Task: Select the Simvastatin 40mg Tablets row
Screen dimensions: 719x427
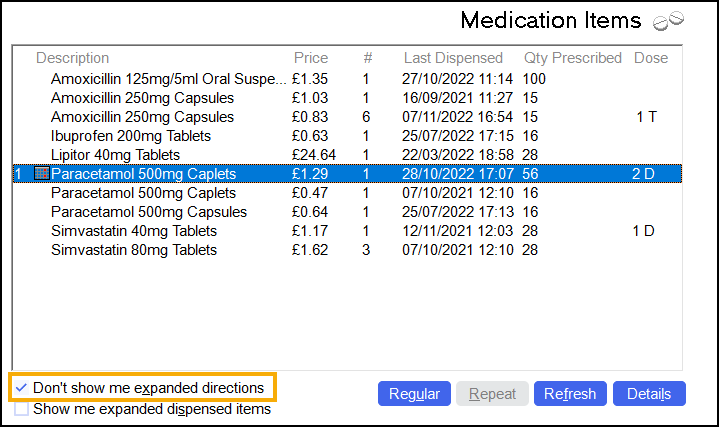Action: [x=134, y=231]
